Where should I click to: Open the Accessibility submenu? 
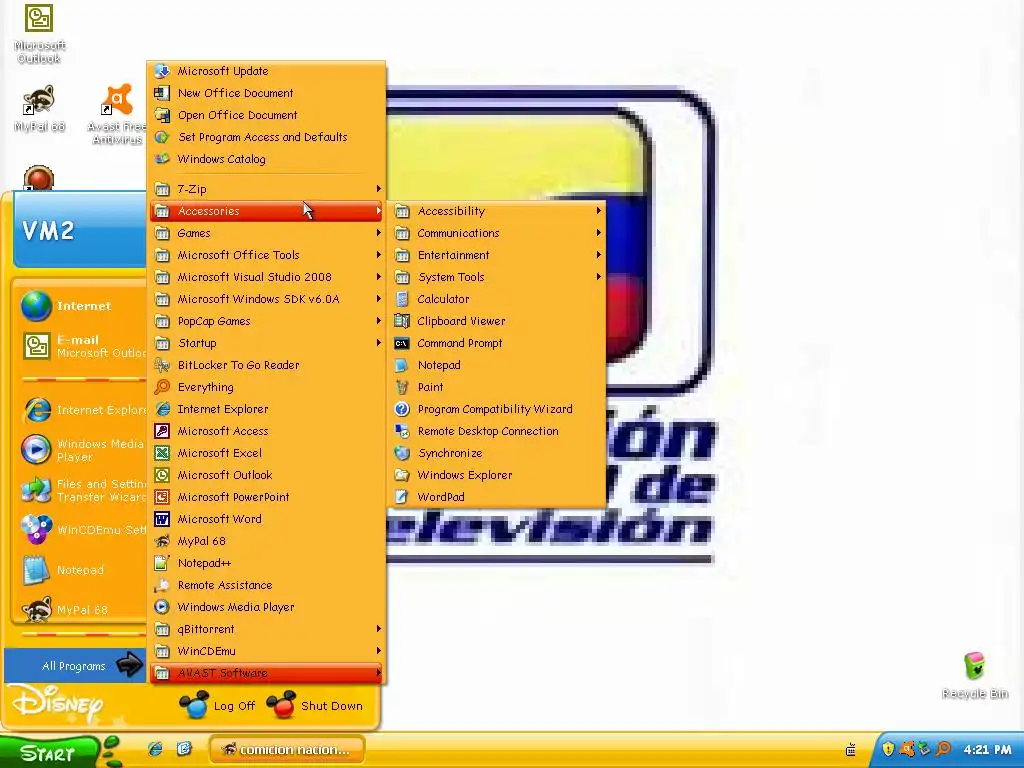(498, 212)
